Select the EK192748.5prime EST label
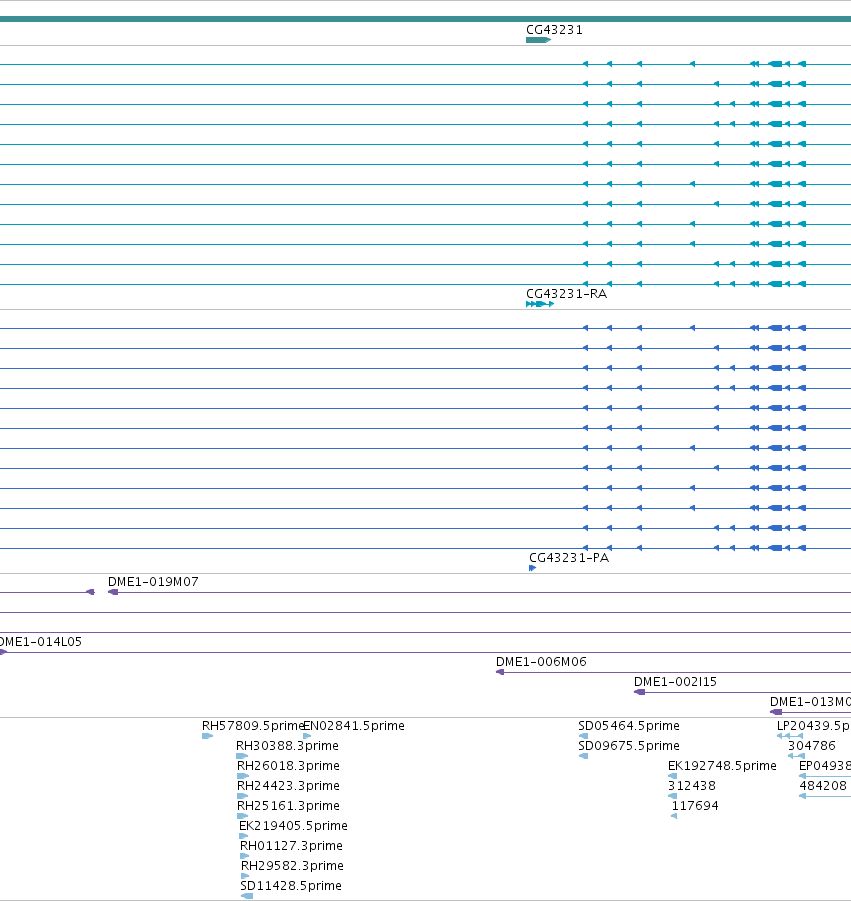Viewport: 851px width, 901px height. tap(722, 766)
